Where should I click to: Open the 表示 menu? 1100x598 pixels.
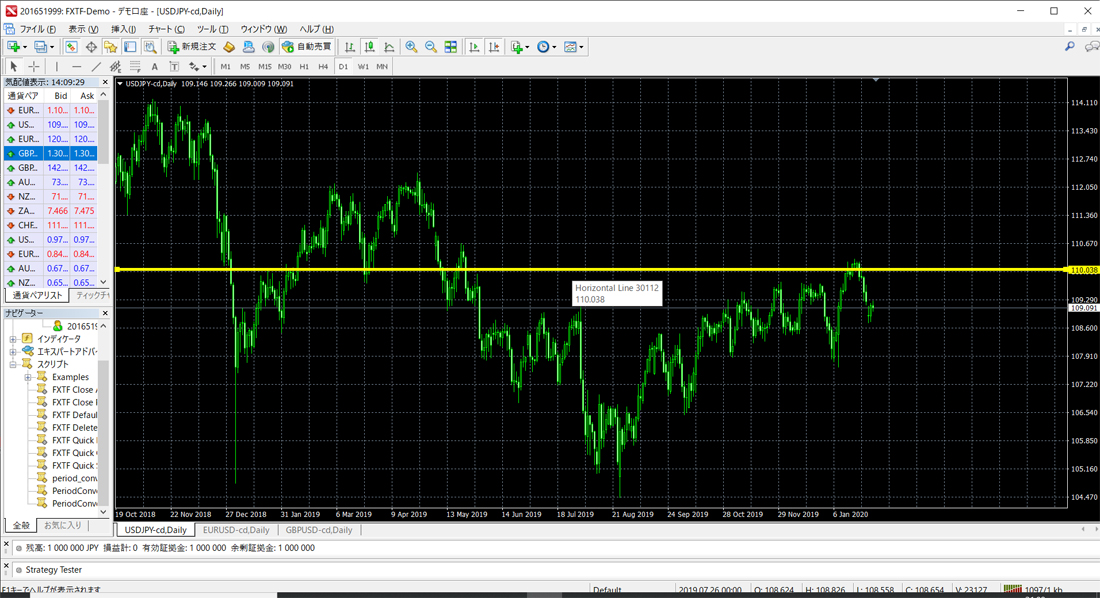pyautogui.click(x=83, y=29)
